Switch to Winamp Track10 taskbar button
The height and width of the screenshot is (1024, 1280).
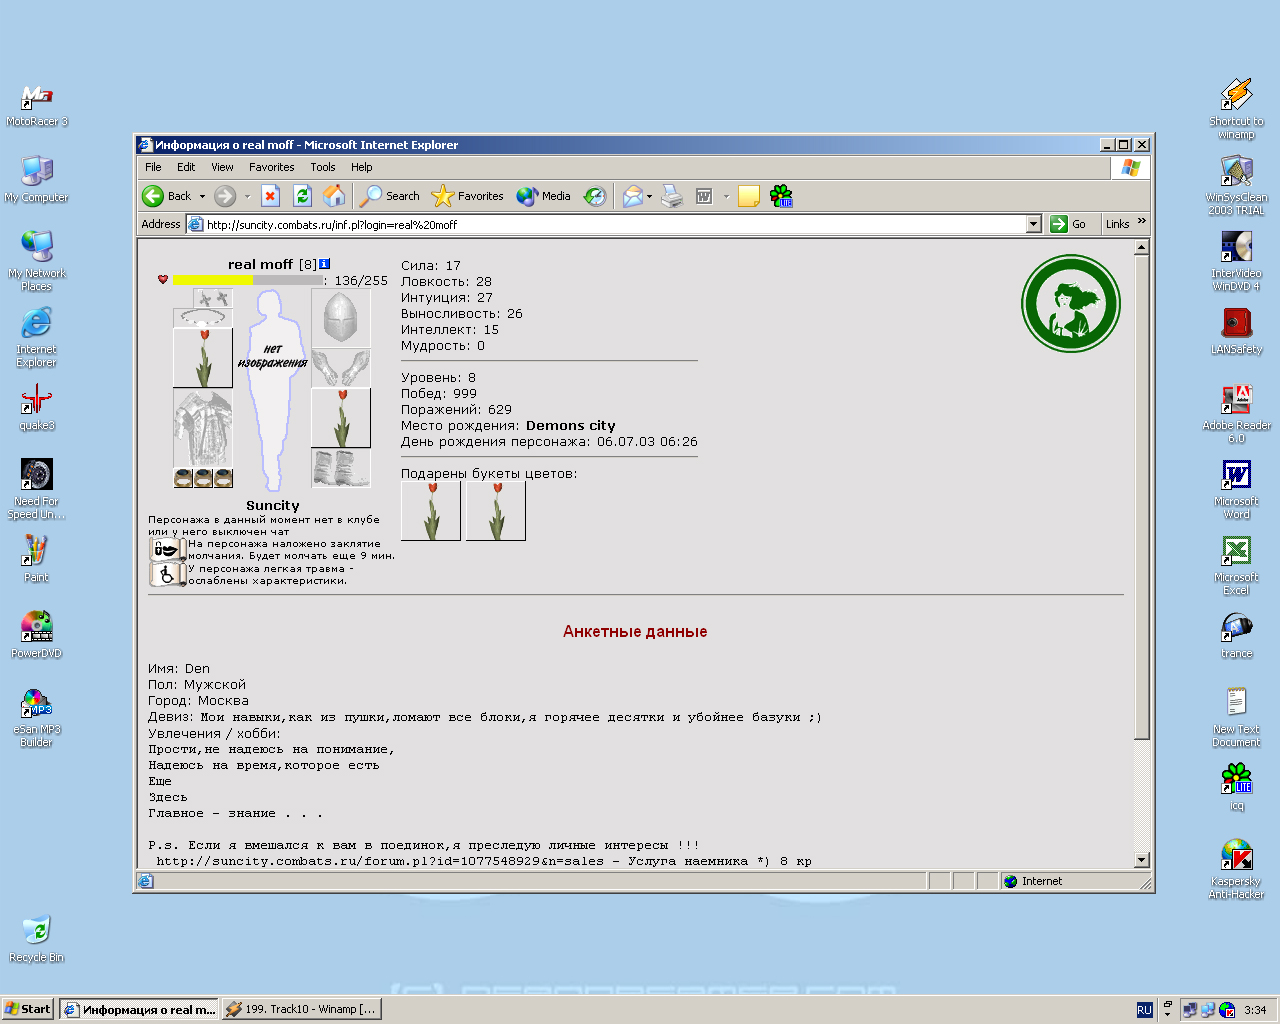point(301,1009)
